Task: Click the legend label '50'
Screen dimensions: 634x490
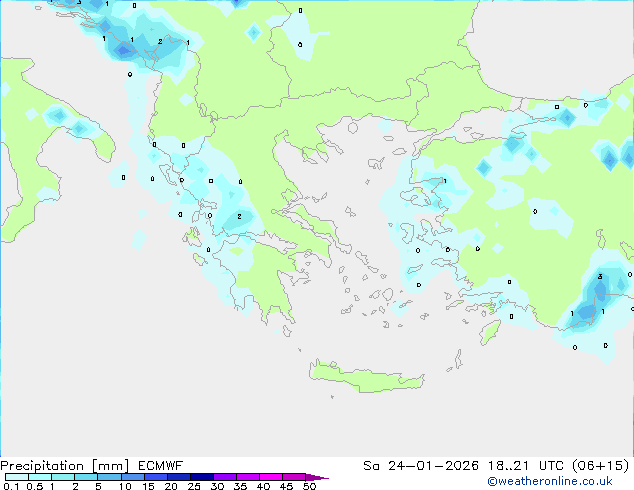Action: click(x=309, y=486)
